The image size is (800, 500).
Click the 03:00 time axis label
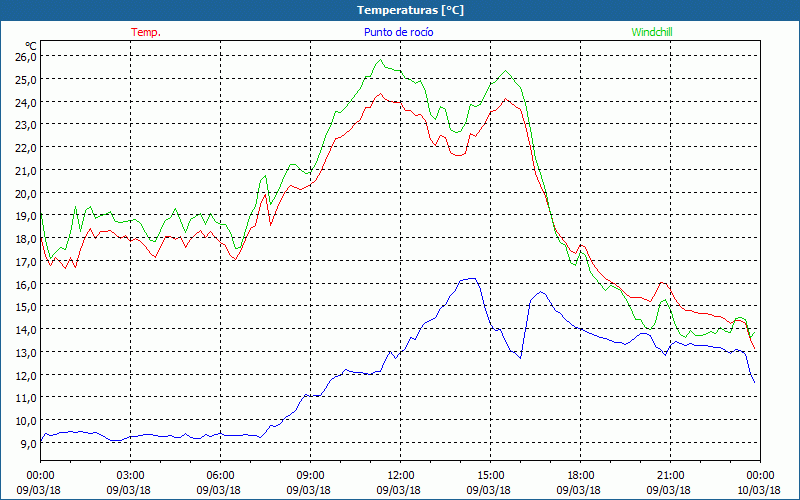131,476
